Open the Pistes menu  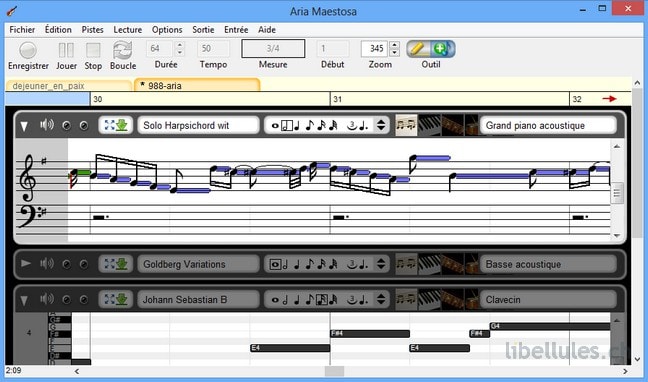[x=93, y=30]
